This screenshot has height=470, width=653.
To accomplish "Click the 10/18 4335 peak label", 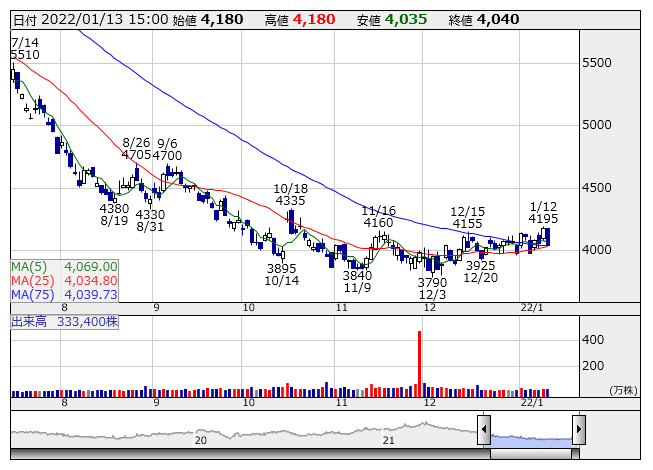I will pyautogui.click(x=290, y=194).
